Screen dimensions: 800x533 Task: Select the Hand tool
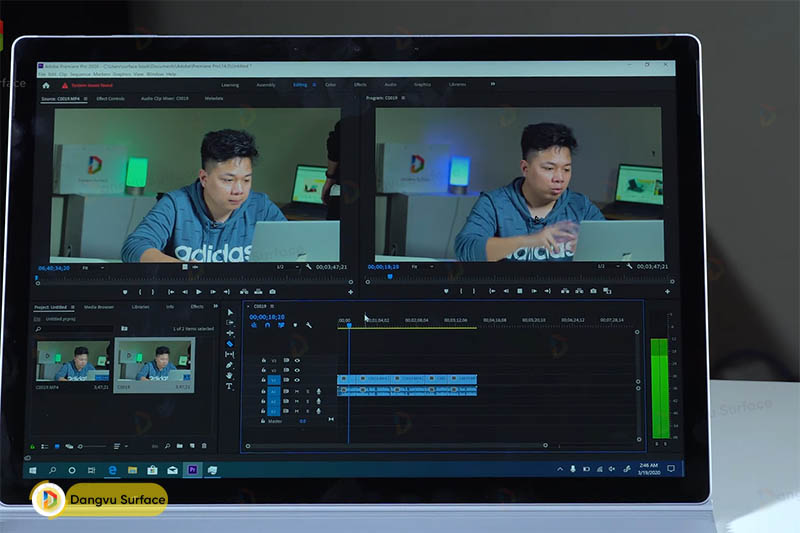click(229, 375)
